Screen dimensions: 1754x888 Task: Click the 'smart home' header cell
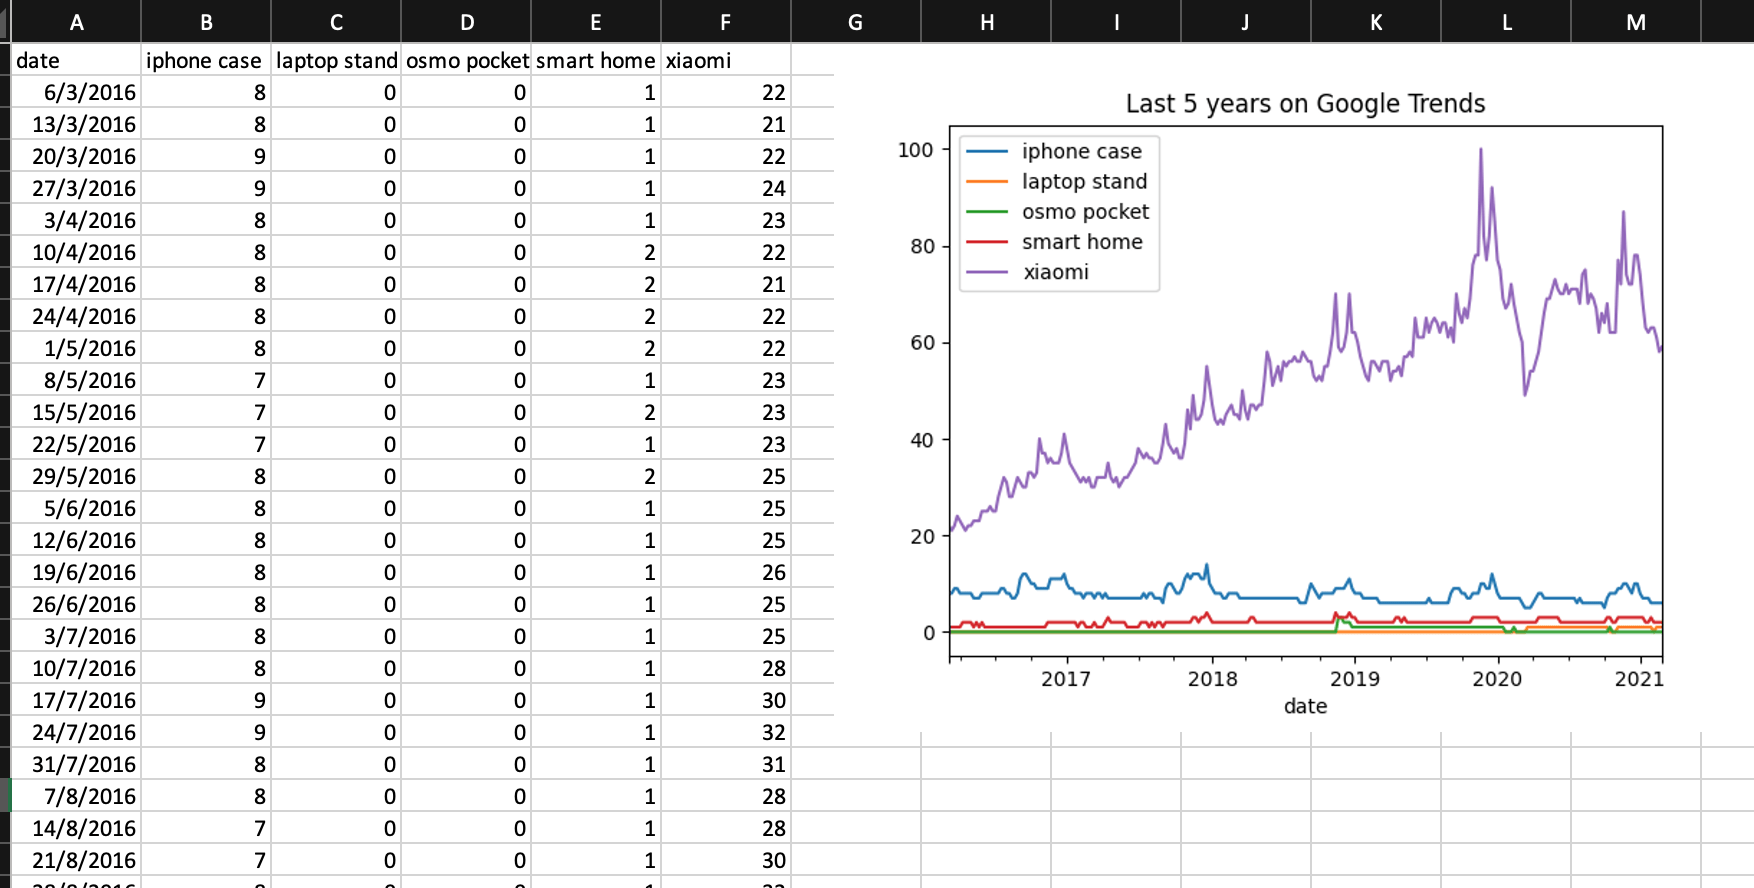coord(596,60)
